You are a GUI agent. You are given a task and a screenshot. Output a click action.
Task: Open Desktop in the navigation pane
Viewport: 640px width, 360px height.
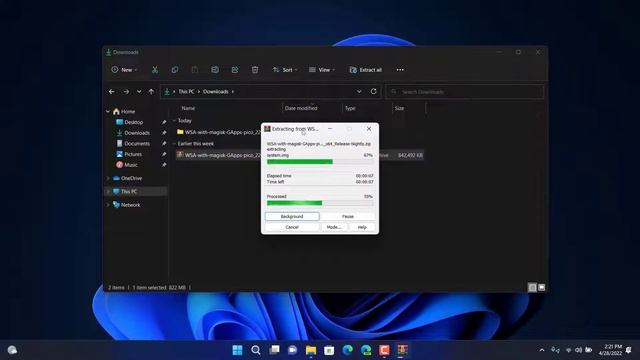[133, 122]
